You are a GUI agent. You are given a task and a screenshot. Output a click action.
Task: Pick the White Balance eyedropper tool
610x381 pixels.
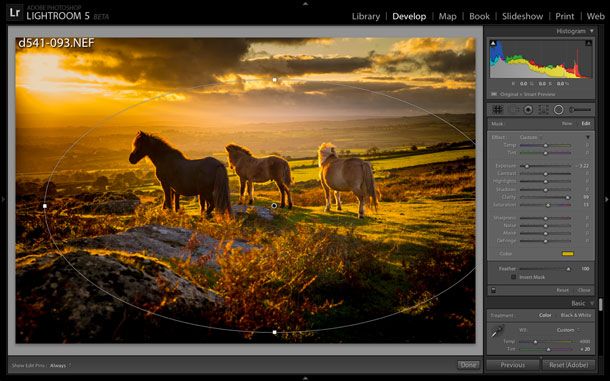click(496, 332)
